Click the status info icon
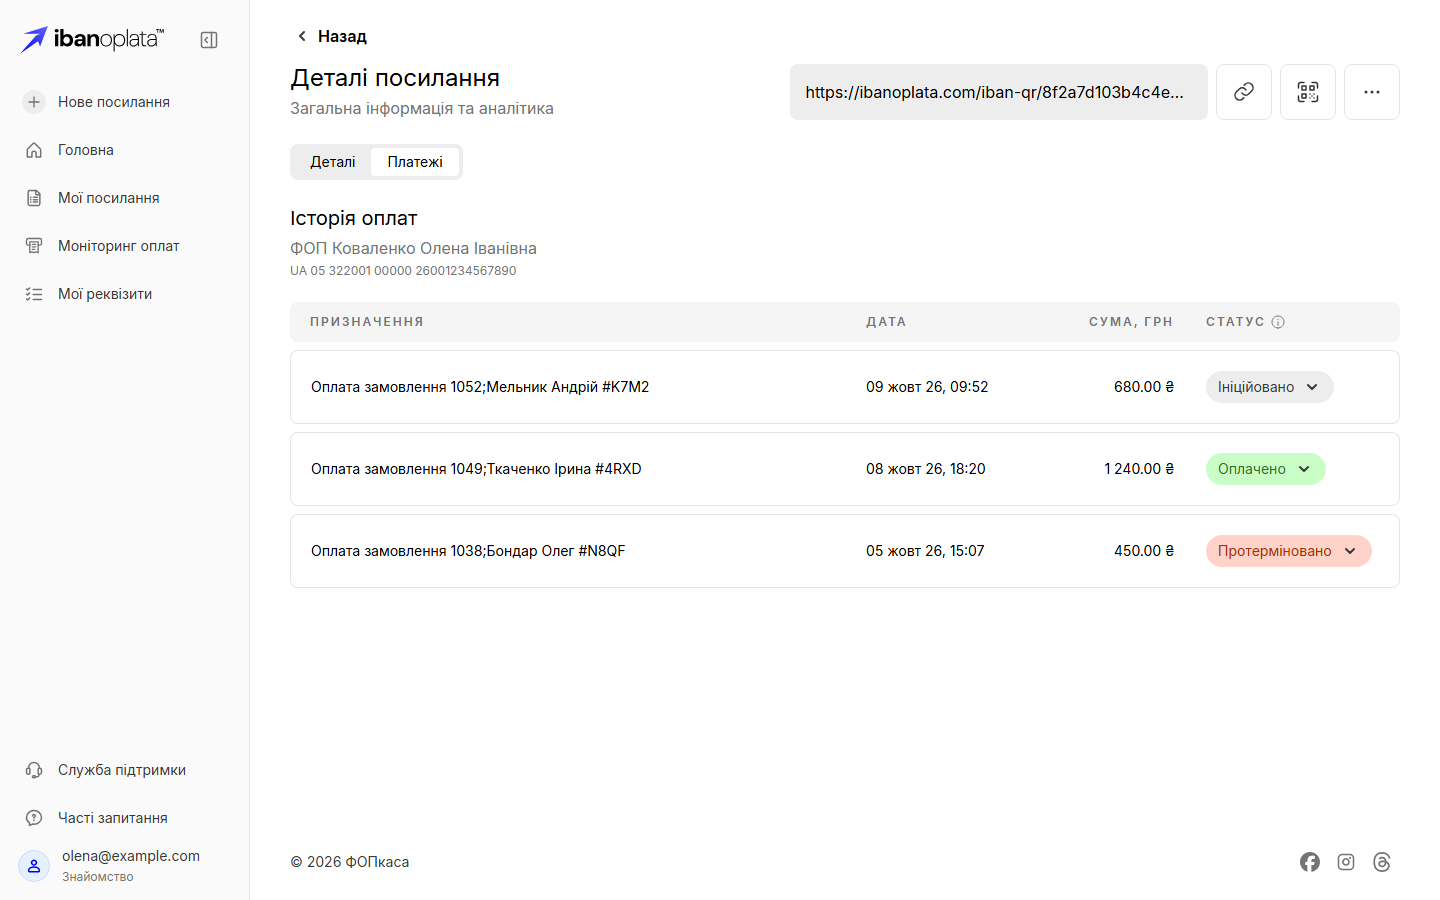Viewport: 1440px width, 900px height. pyautogui.click(x=1278, y=322)
